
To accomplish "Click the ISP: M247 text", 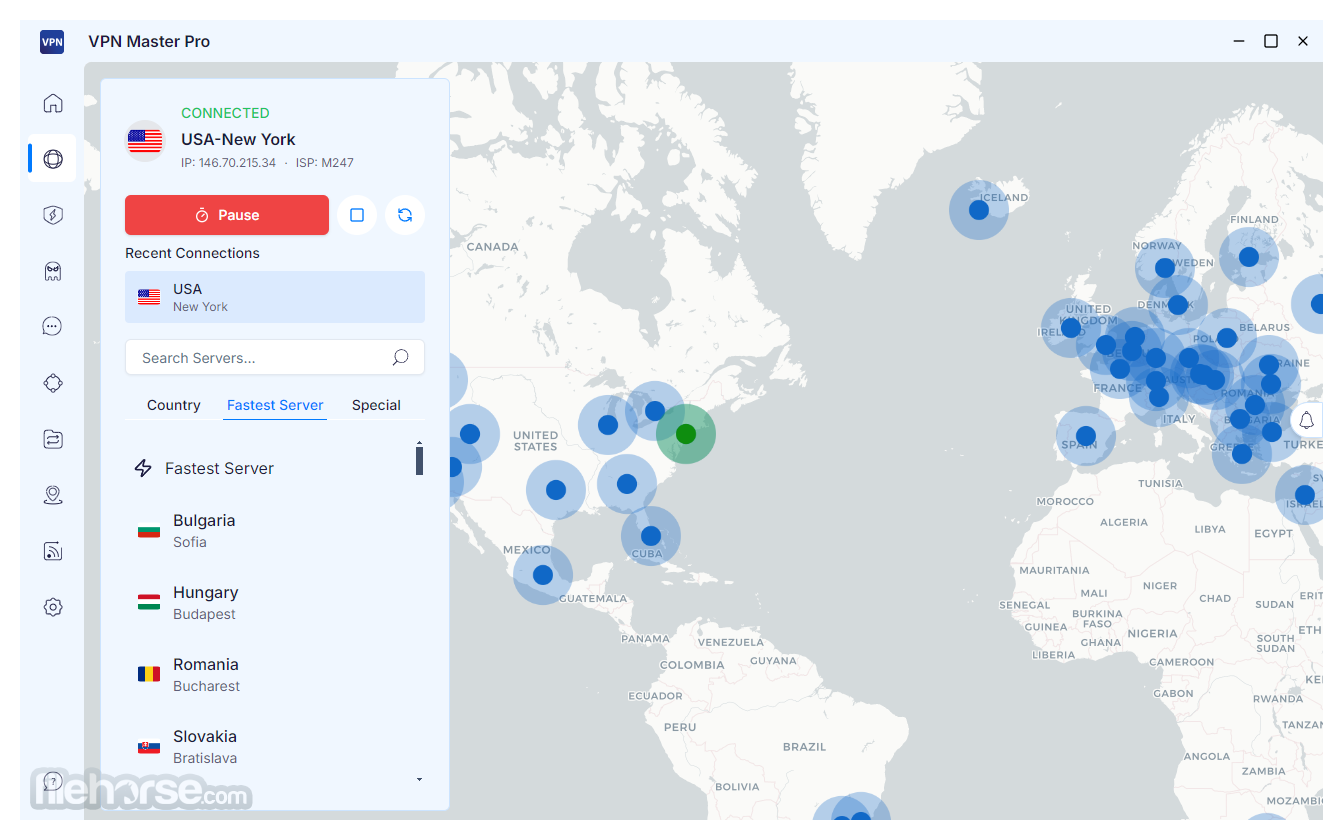I will [x=325, y=163].
